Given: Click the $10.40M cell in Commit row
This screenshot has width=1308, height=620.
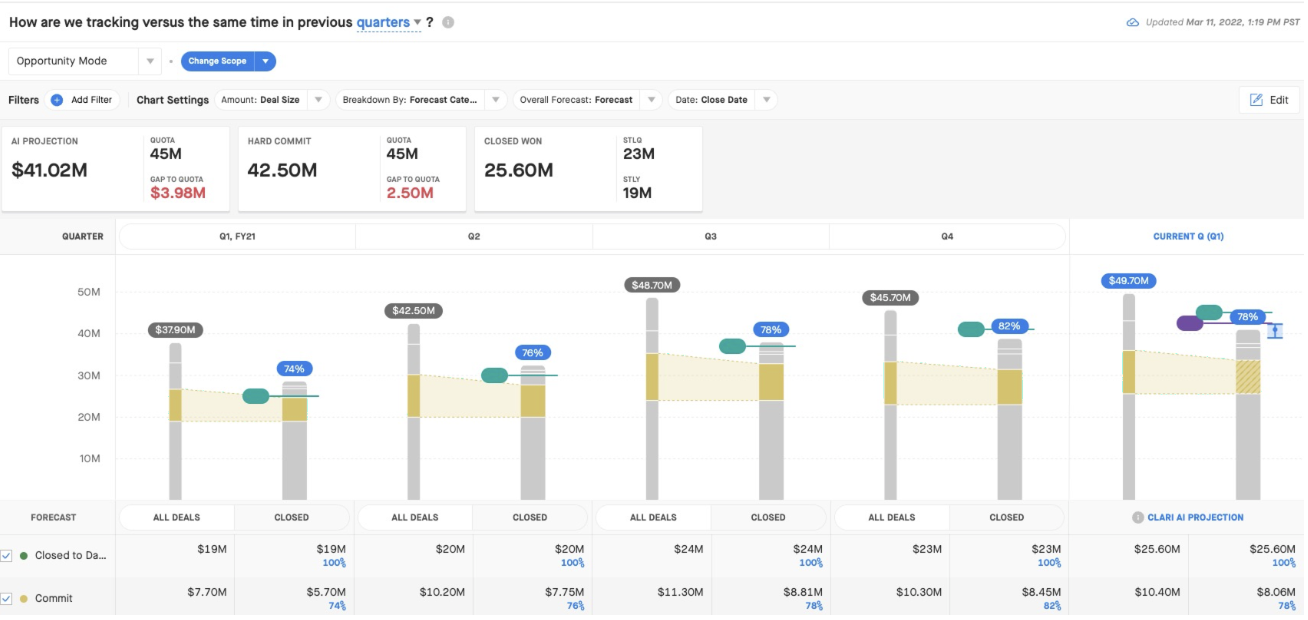Looking at the screenshot, I should tap(1159, 592).
